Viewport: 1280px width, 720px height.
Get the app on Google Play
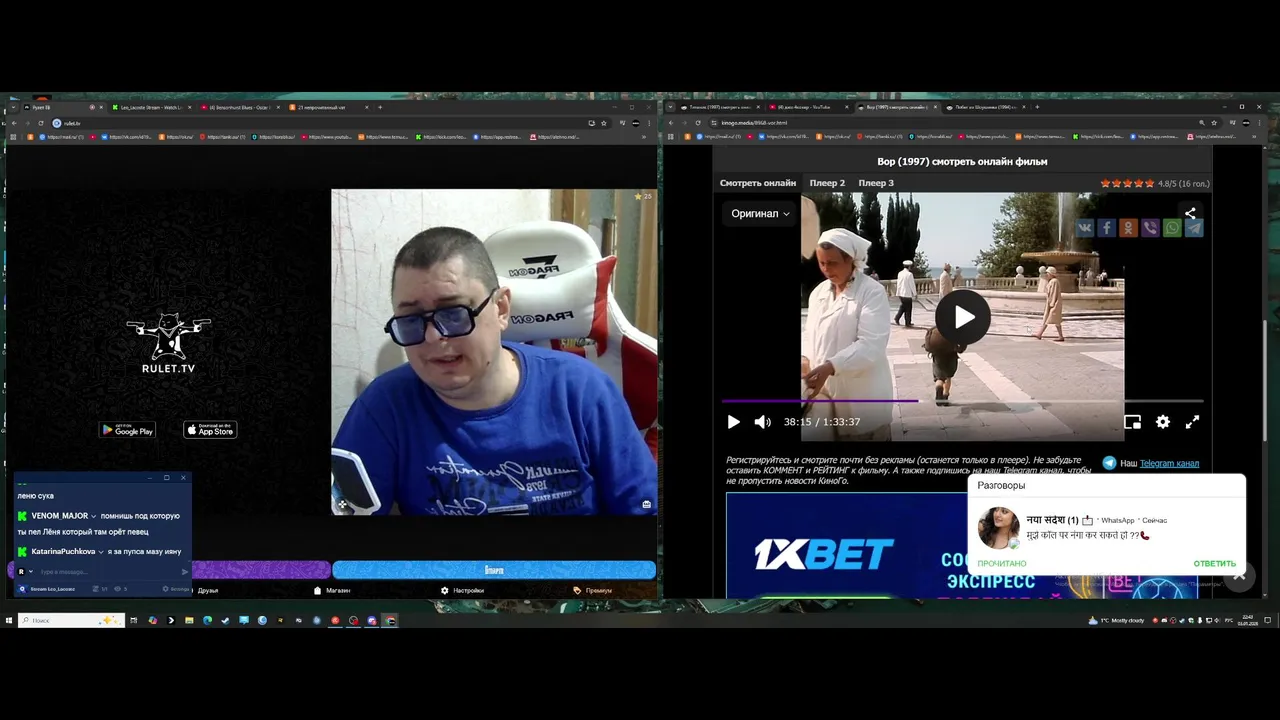pyautogui.click(x=127, y=430)
